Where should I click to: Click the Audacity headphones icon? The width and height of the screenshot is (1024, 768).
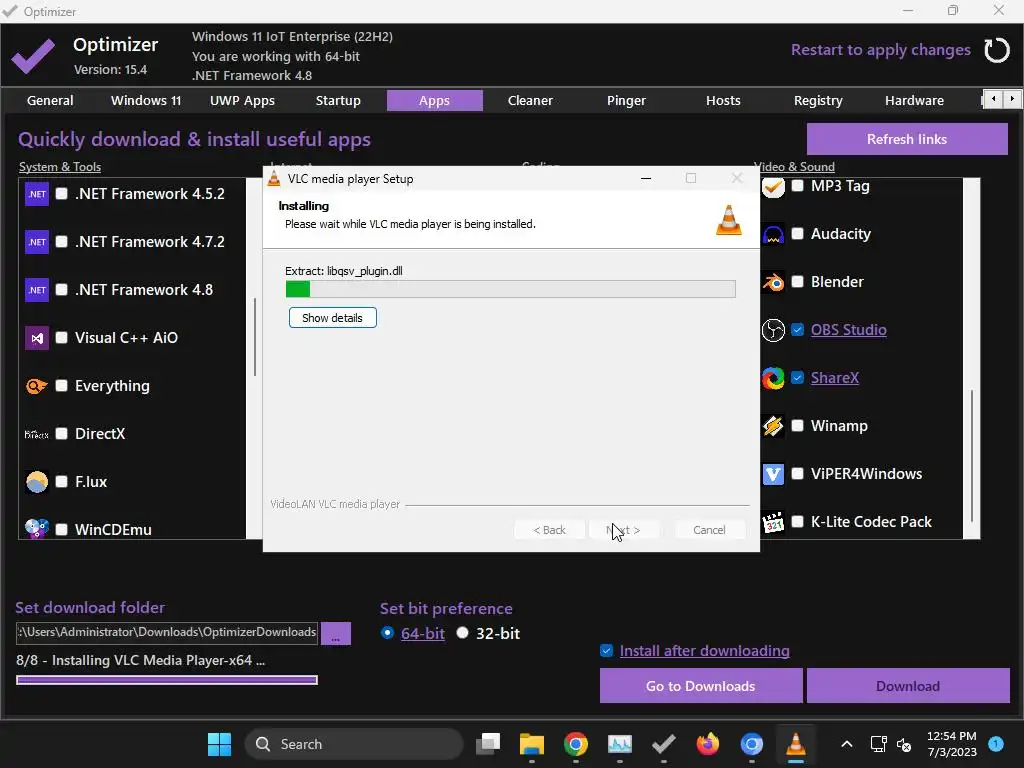[x=773, y=234]
